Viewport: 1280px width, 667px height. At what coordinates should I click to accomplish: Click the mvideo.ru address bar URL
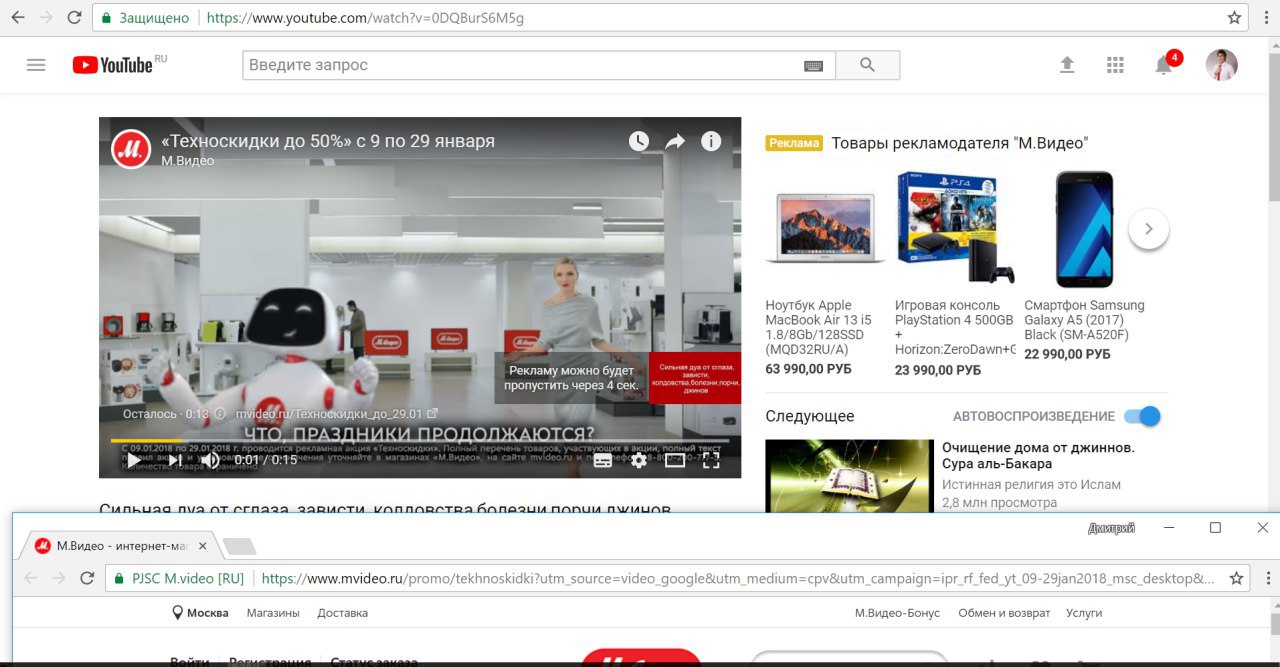pyautogui.click(x=738, y=578)
